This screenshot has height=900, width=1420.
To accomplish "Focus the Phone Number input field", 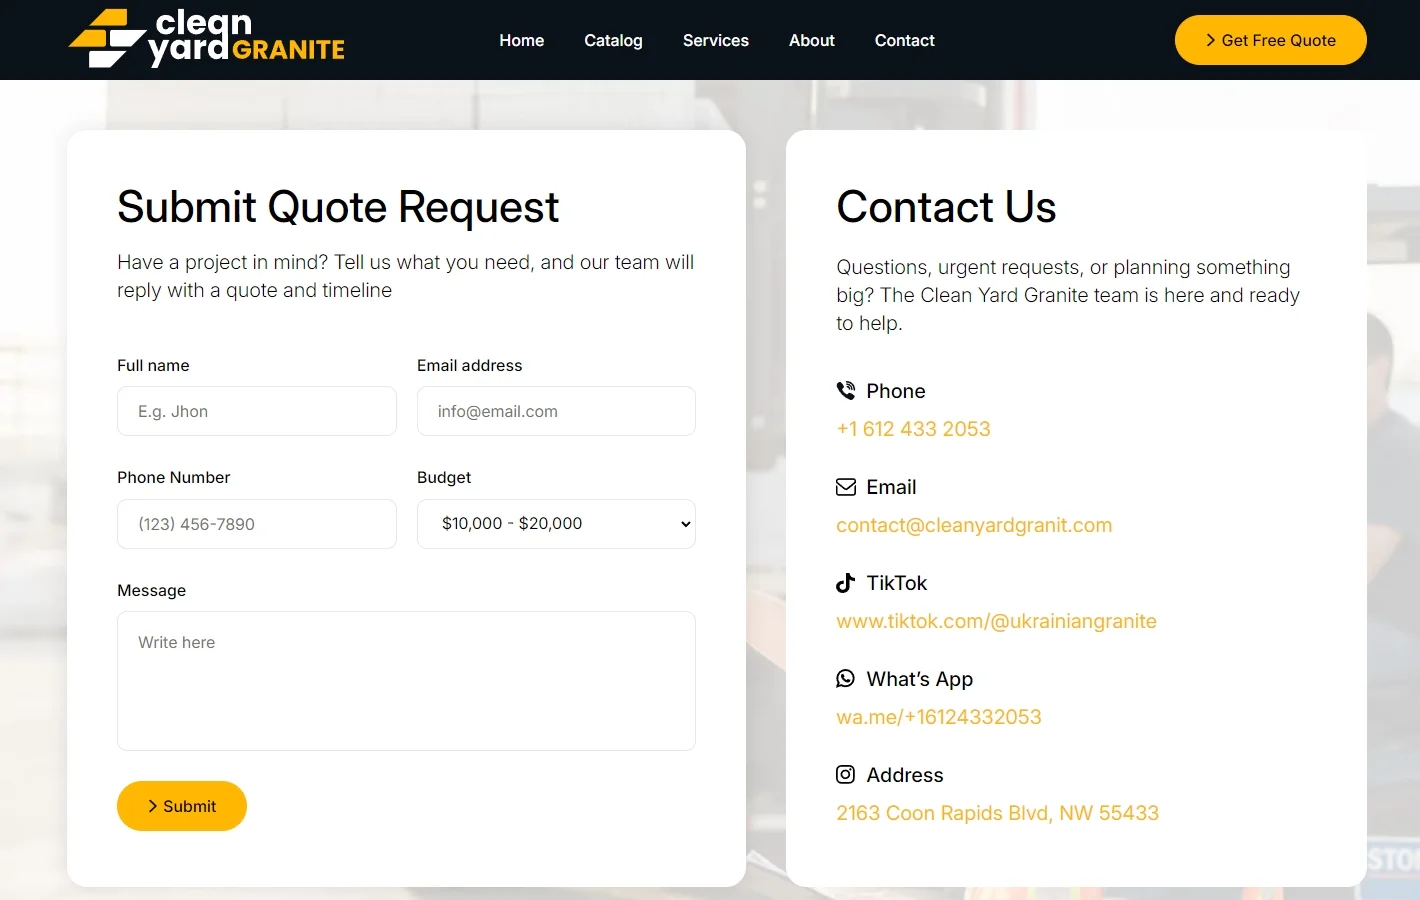I will 257,524.
